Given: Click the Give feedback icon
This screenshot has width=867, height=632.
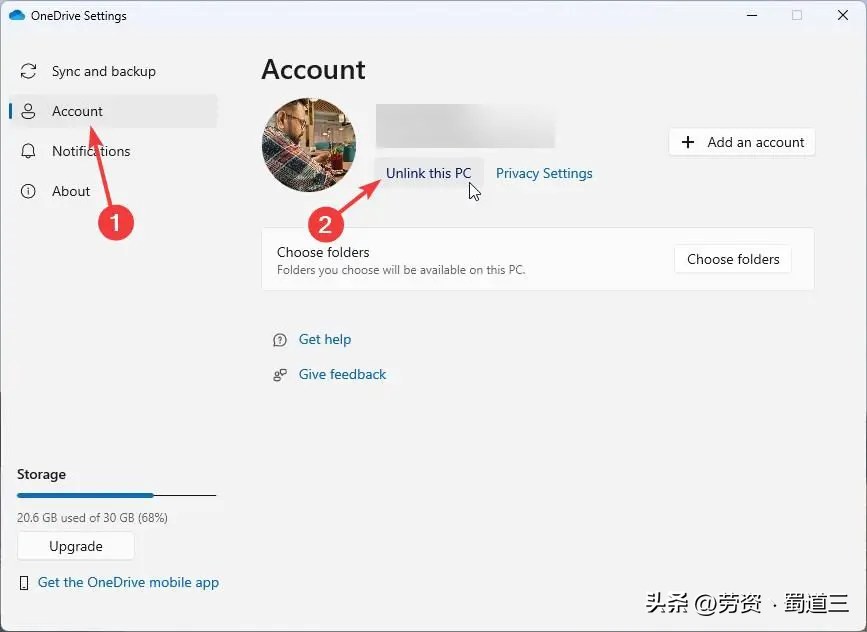Looking at the screenshot, I should click(x=279, y=374).
